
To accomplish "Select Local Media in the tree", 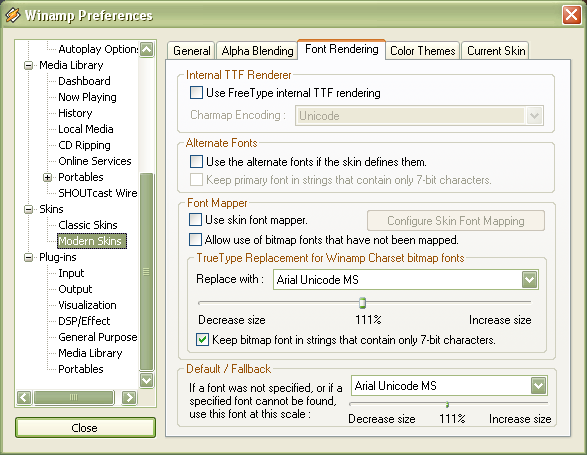I will point(86,129).
